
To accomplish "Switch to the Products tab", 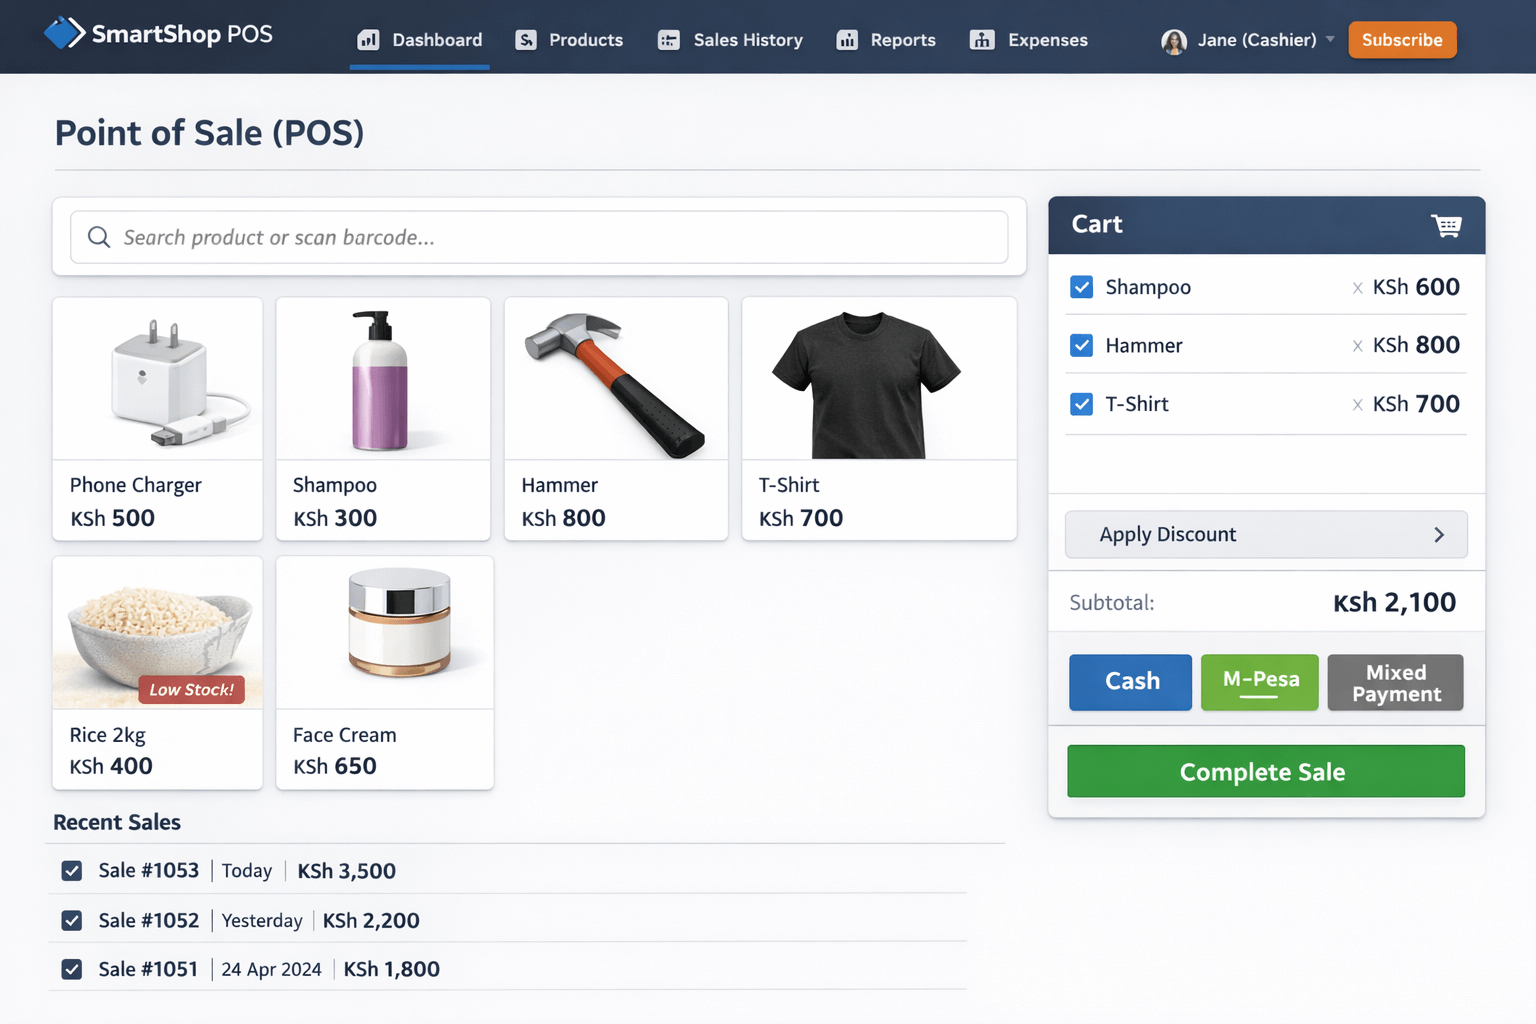I will (569, 40).
